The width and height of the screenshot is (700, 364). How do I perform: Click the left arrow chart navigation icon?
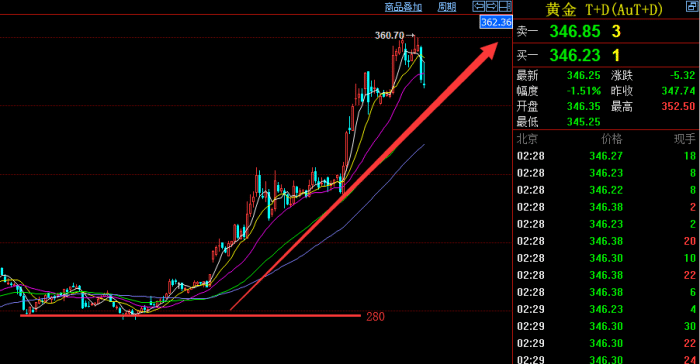tap(479, 6)
